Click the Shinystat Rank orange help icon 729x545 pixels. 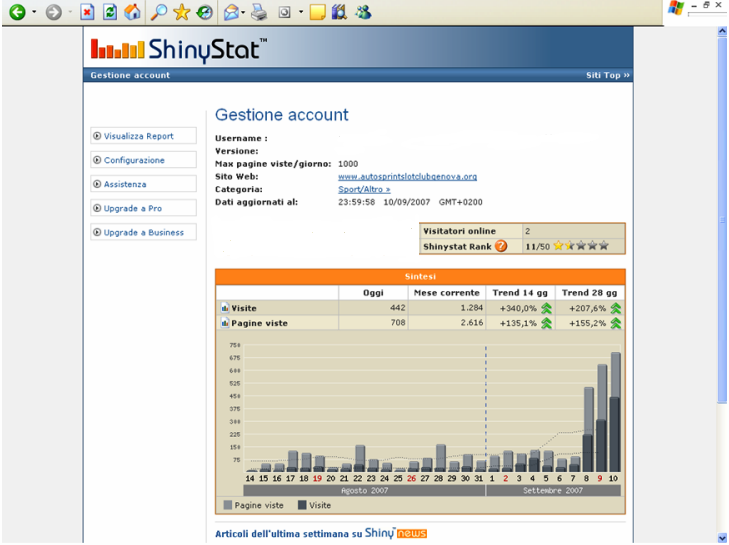[x=501, y=246]
